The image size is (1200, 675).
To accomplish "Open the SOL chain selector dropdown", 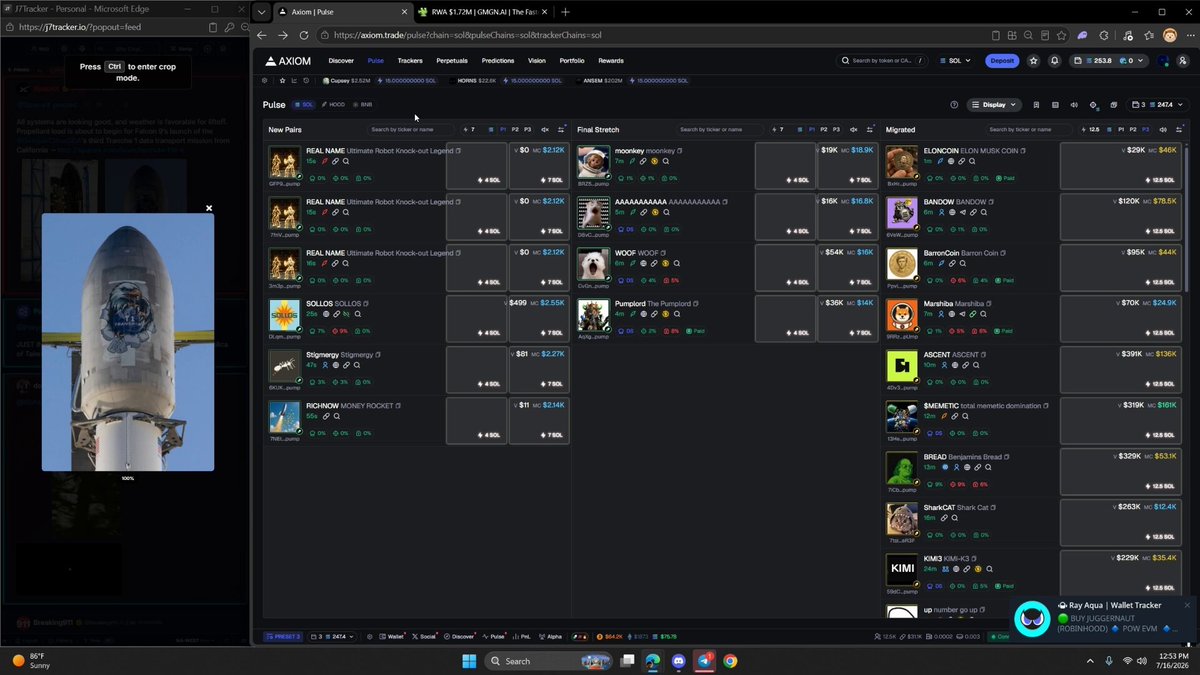I will click(x=955, y=60).
